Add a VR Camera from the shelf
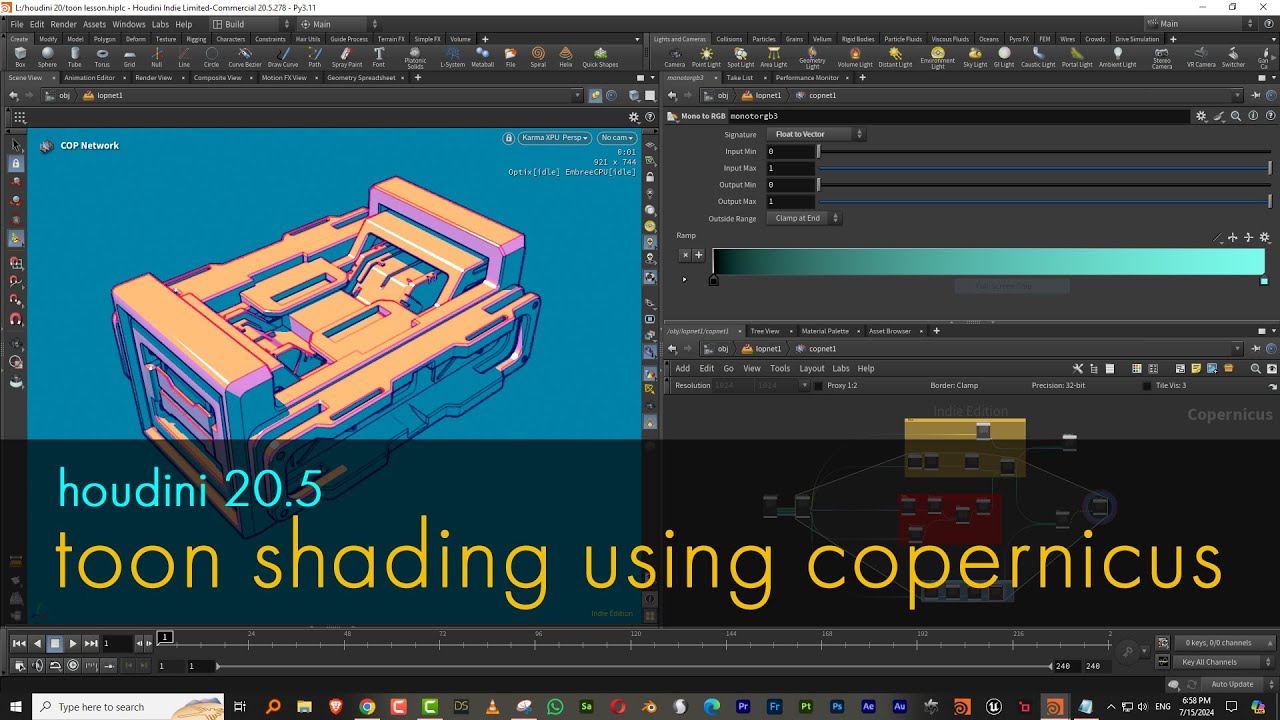Image resolution: width=1280 pixels, height=720 pixels. (x=1201, y=57)
